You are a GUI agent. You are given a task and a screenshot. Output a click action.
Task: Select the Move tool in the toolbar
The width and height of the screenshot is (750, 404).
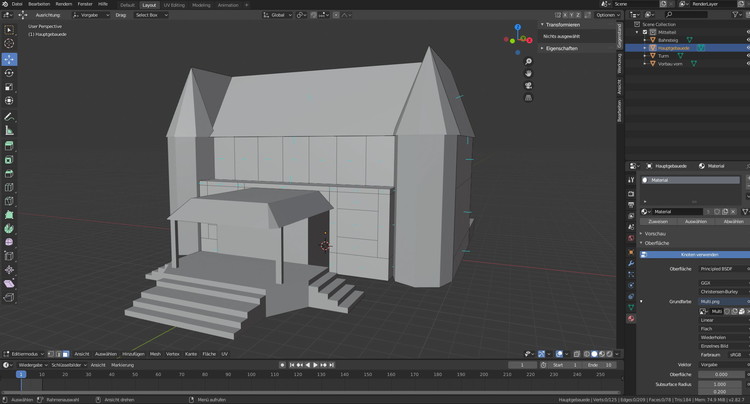[9, 59]
